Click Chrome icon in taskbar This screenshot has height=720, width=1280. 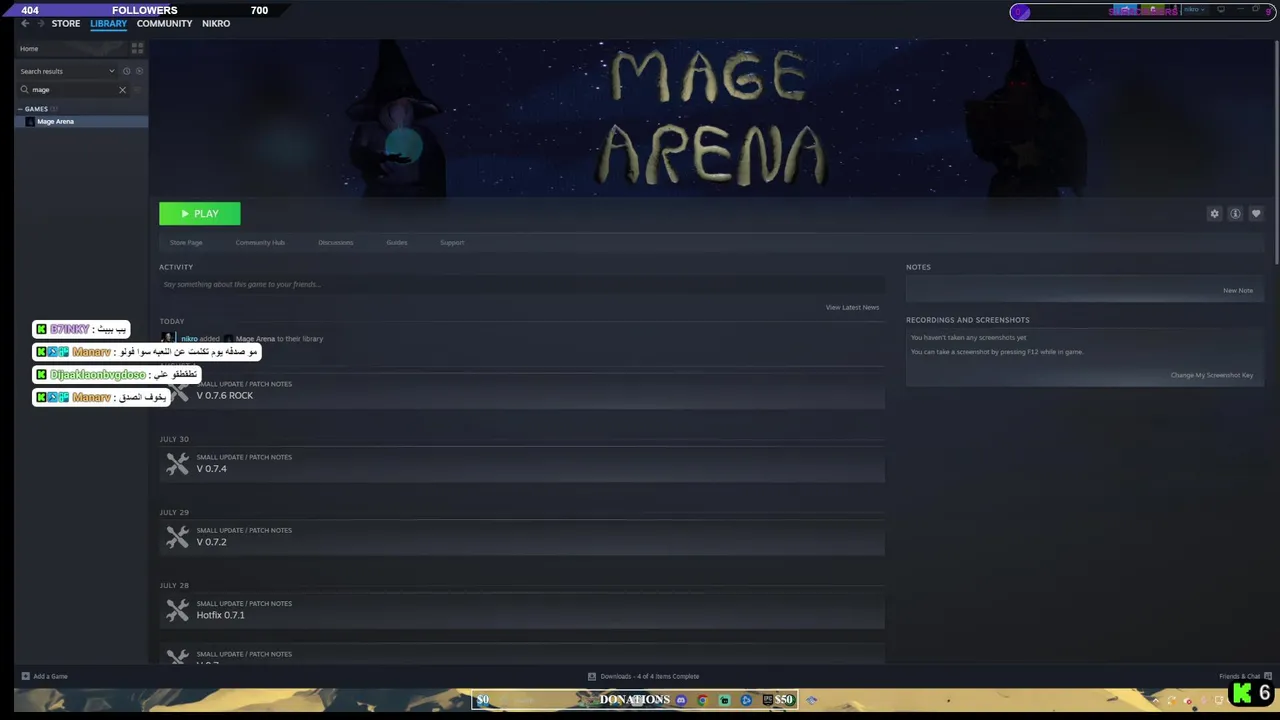click(x=702, y=700)
